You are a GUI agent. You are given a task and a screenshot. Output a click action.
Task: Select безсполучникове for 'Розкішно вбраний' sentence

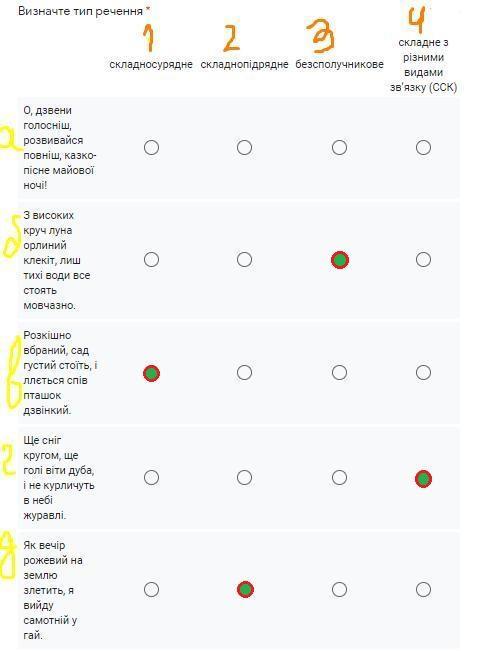[339, 372]
